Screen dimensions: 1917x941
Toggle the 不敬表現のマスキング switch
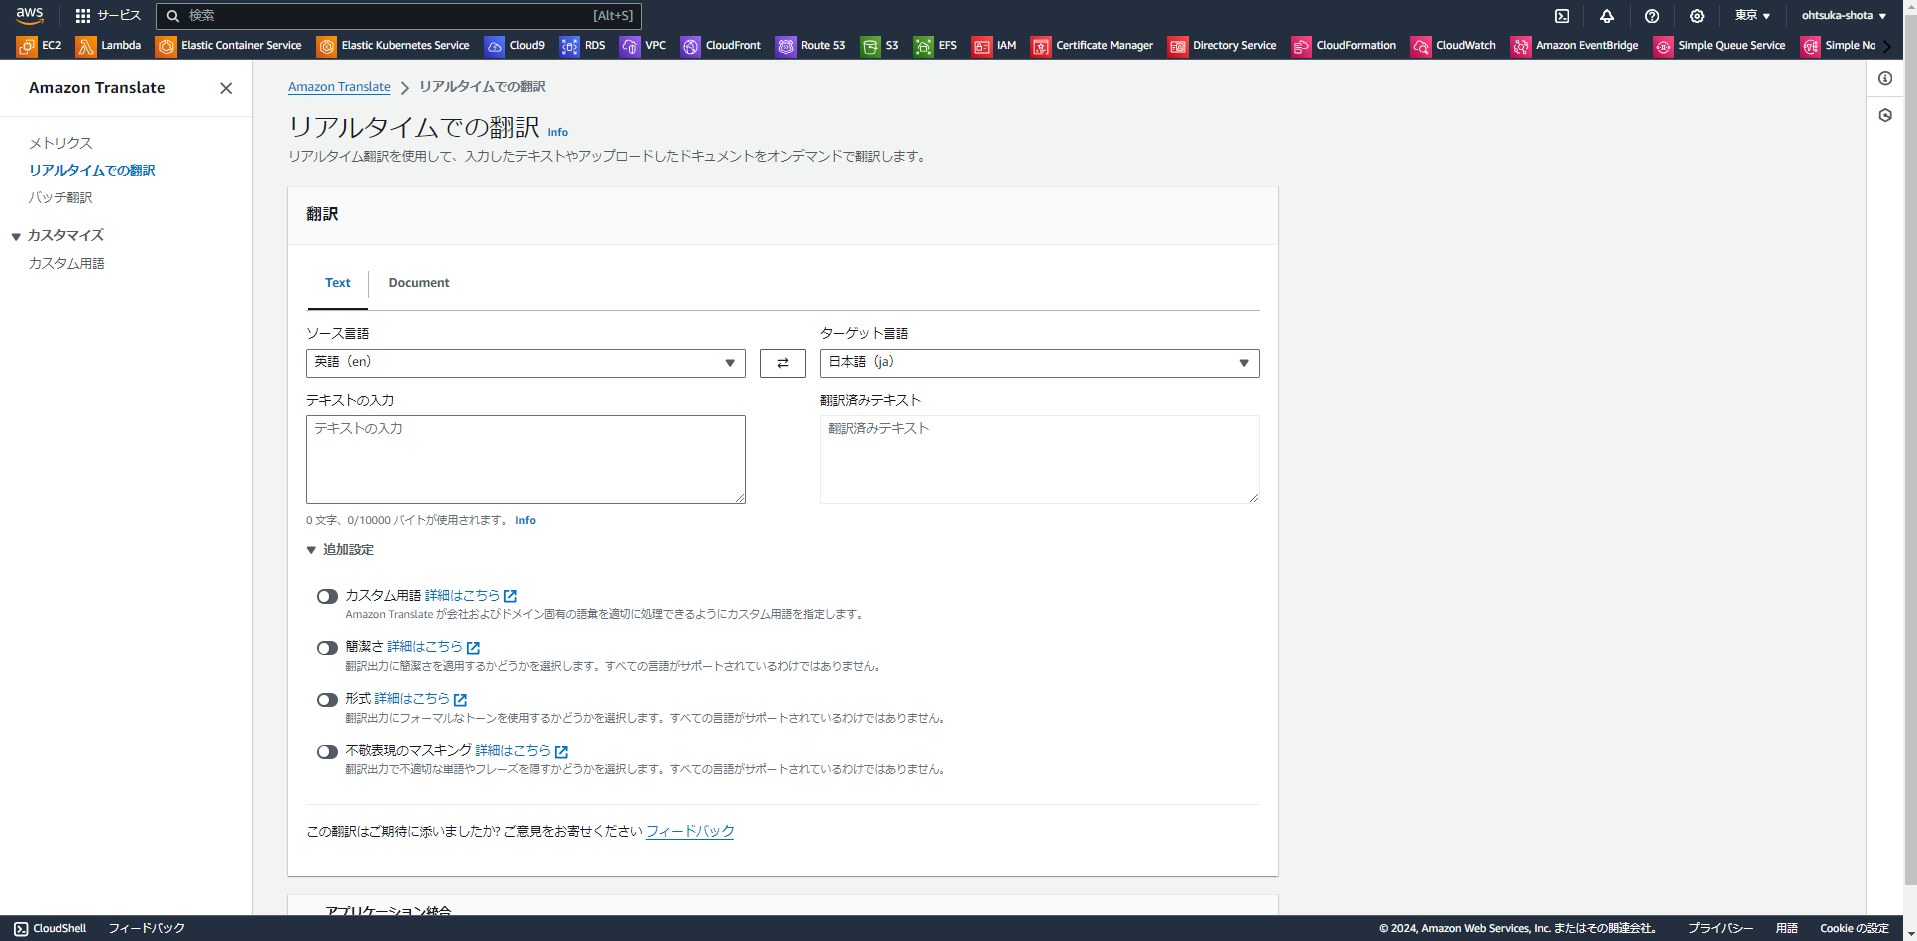pyautogui.click(x=327, y=752)
